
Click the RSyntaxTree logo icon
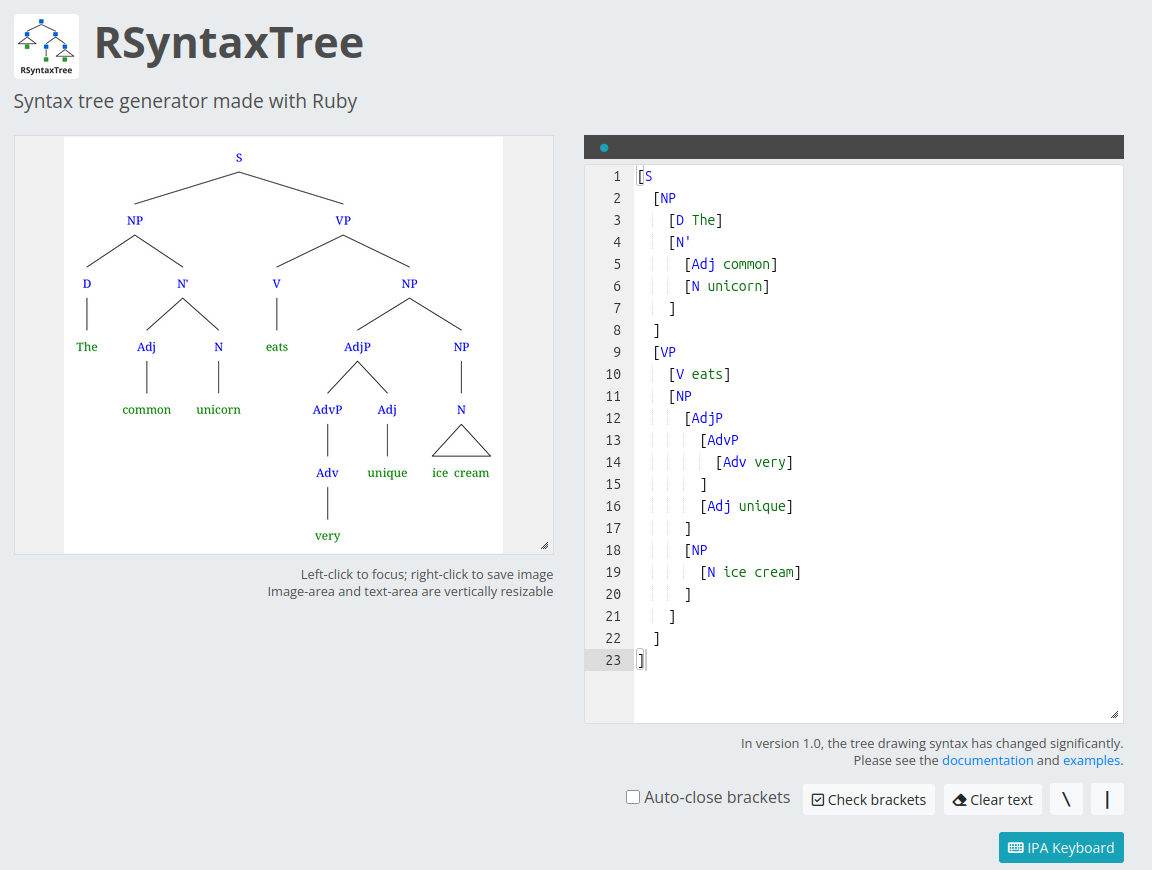[x=47, y=46]
